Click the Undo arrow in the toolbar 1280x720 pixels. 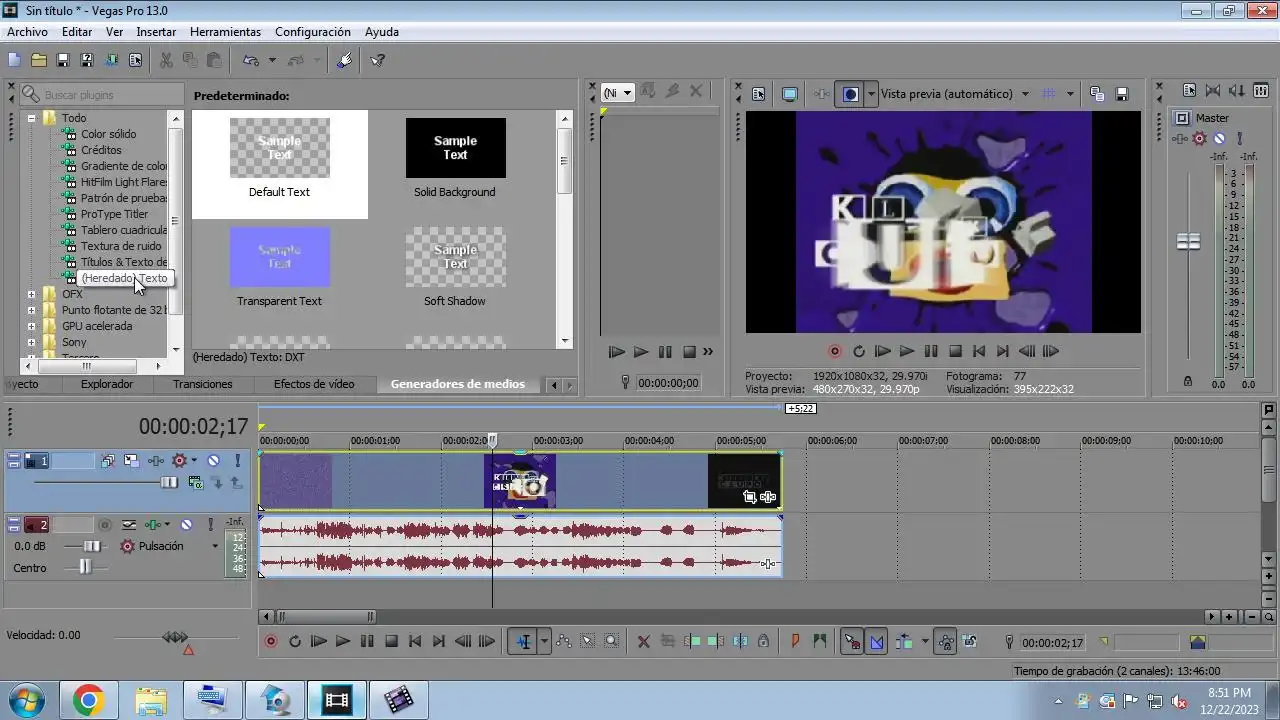pyautogui.click(x=251, y=60)
